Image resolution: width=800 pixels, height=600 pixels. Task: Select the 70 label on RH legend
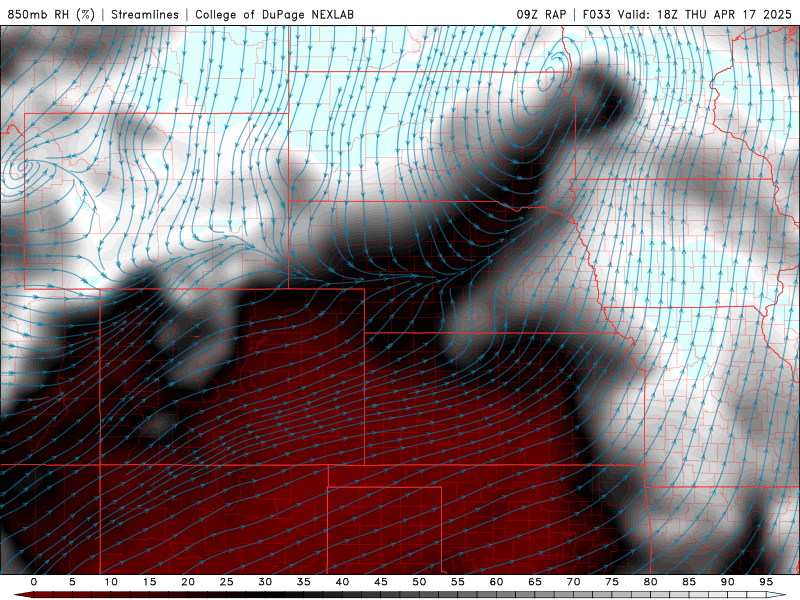(x=573, y=582)
